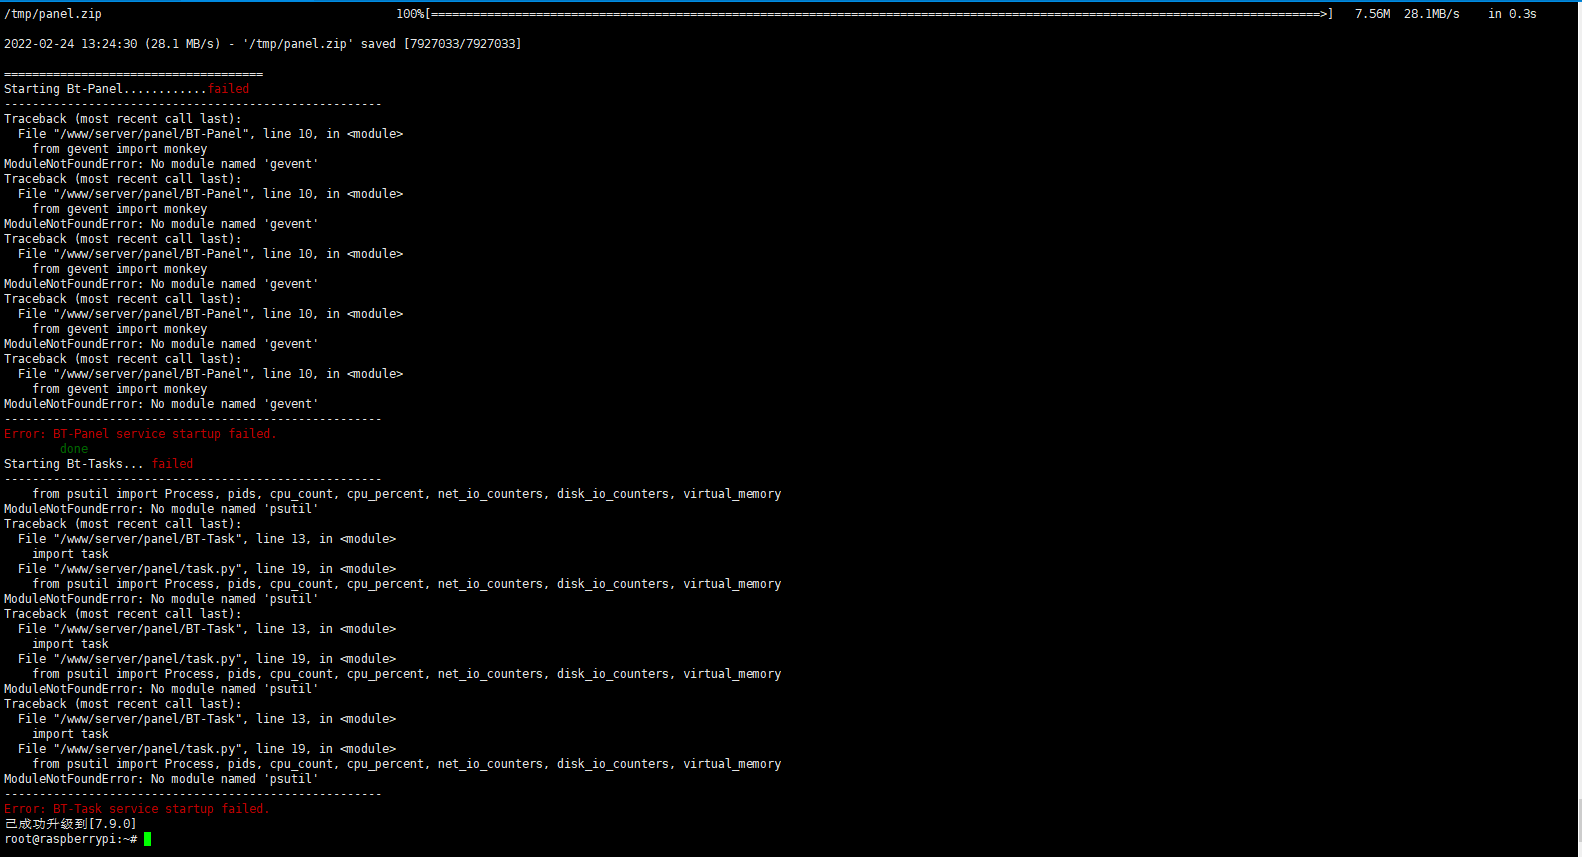Click the '已成功升级到[7.9.0]' upgrade message

[x=70, y=824]
